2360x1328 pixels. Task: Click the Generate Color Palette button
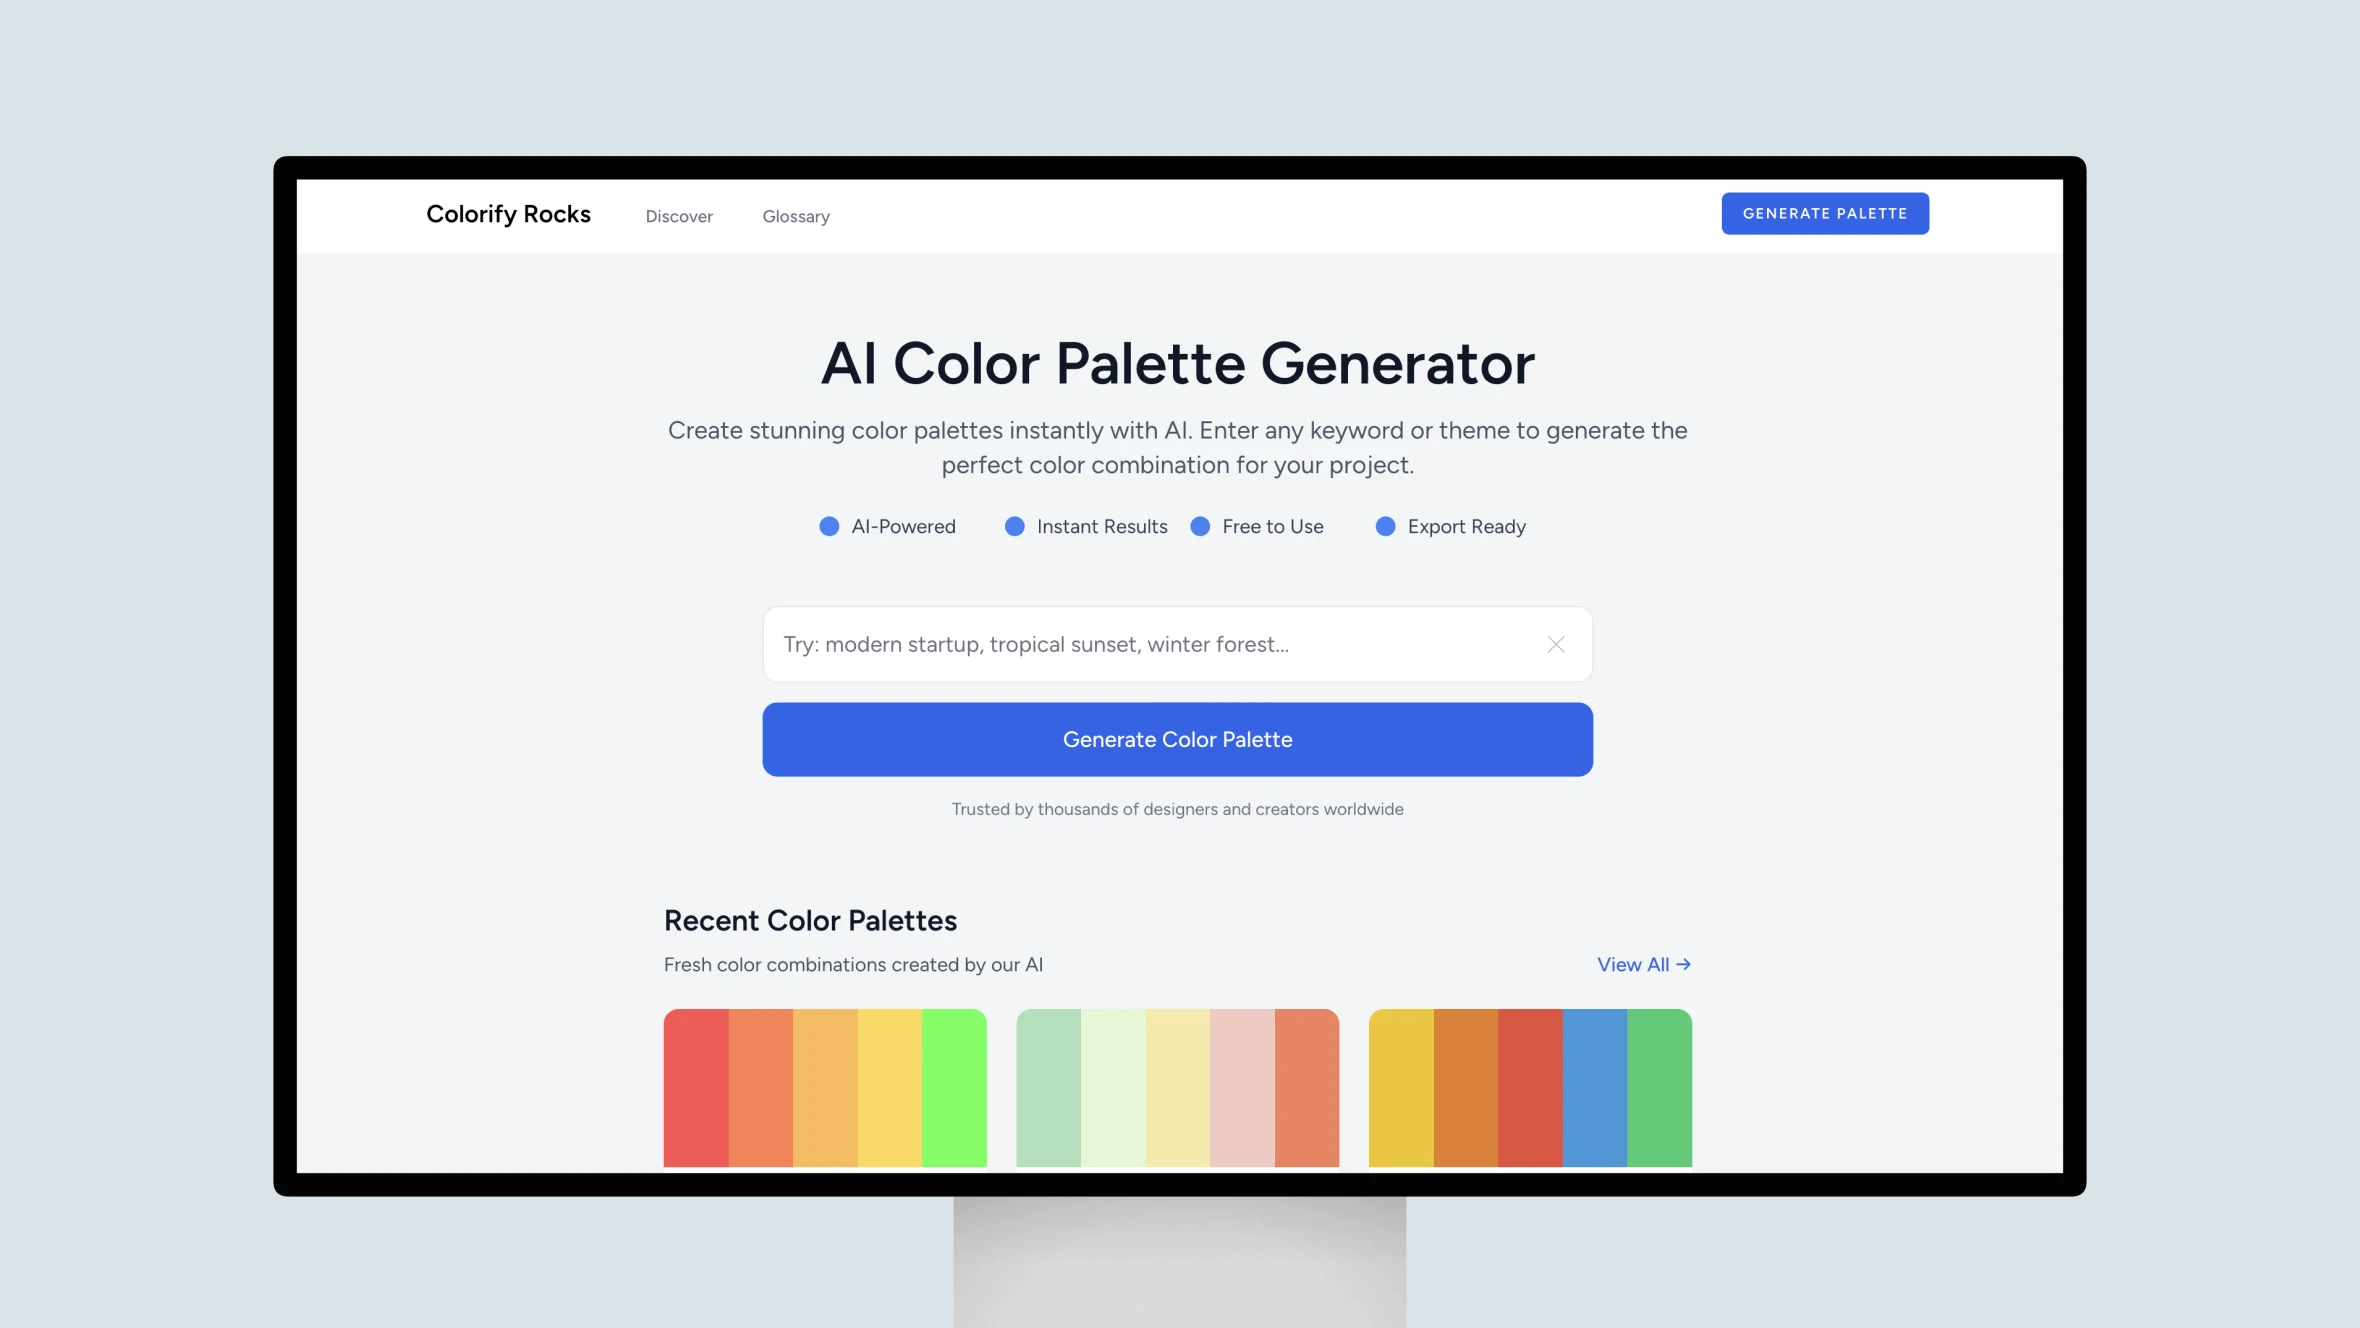point(1177,738)
